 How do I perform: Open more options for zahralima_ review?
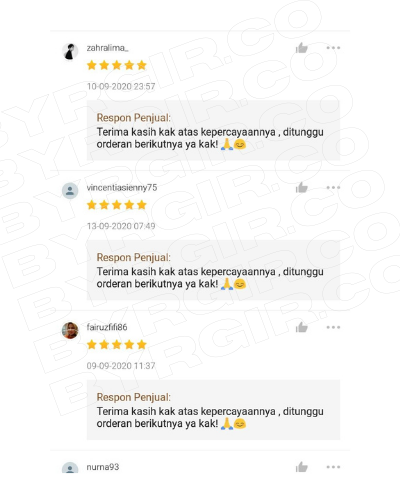[333, 48]
